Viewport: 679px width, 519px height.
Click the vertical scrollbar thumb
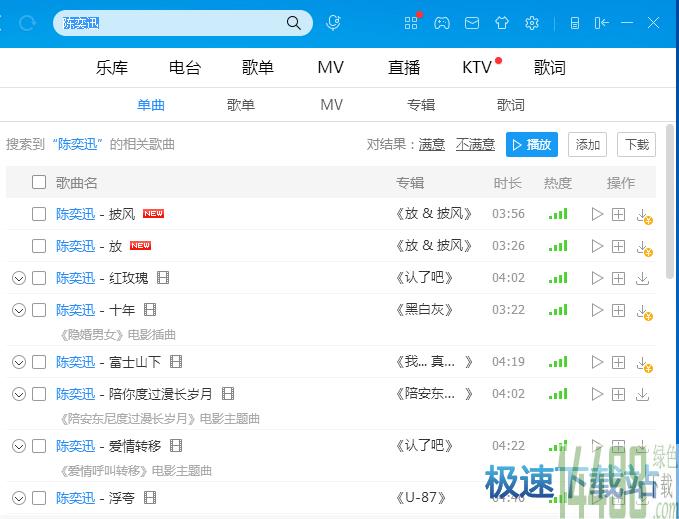[670, 201]
